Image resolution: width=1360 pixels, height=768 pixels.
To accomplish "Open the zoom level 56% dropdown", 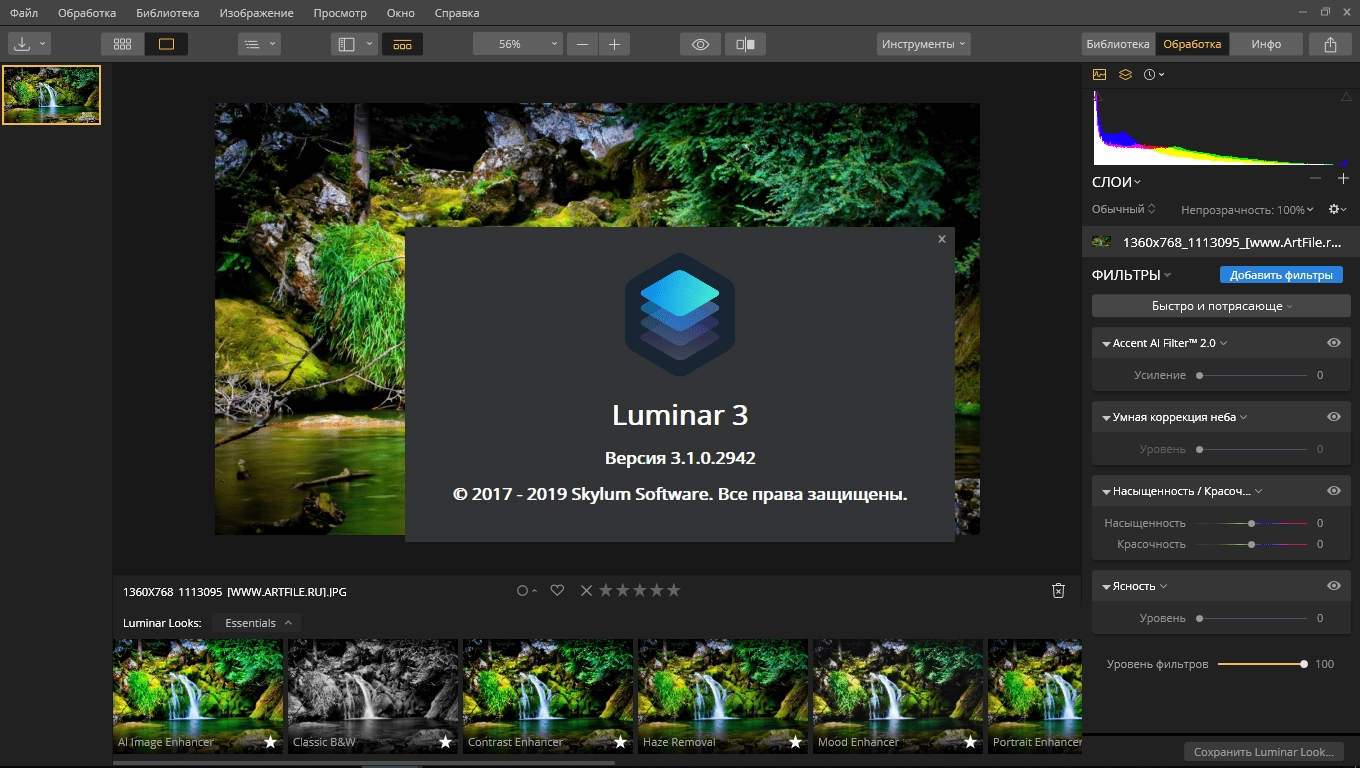I will pyautogui.click(x=518, y=44).
